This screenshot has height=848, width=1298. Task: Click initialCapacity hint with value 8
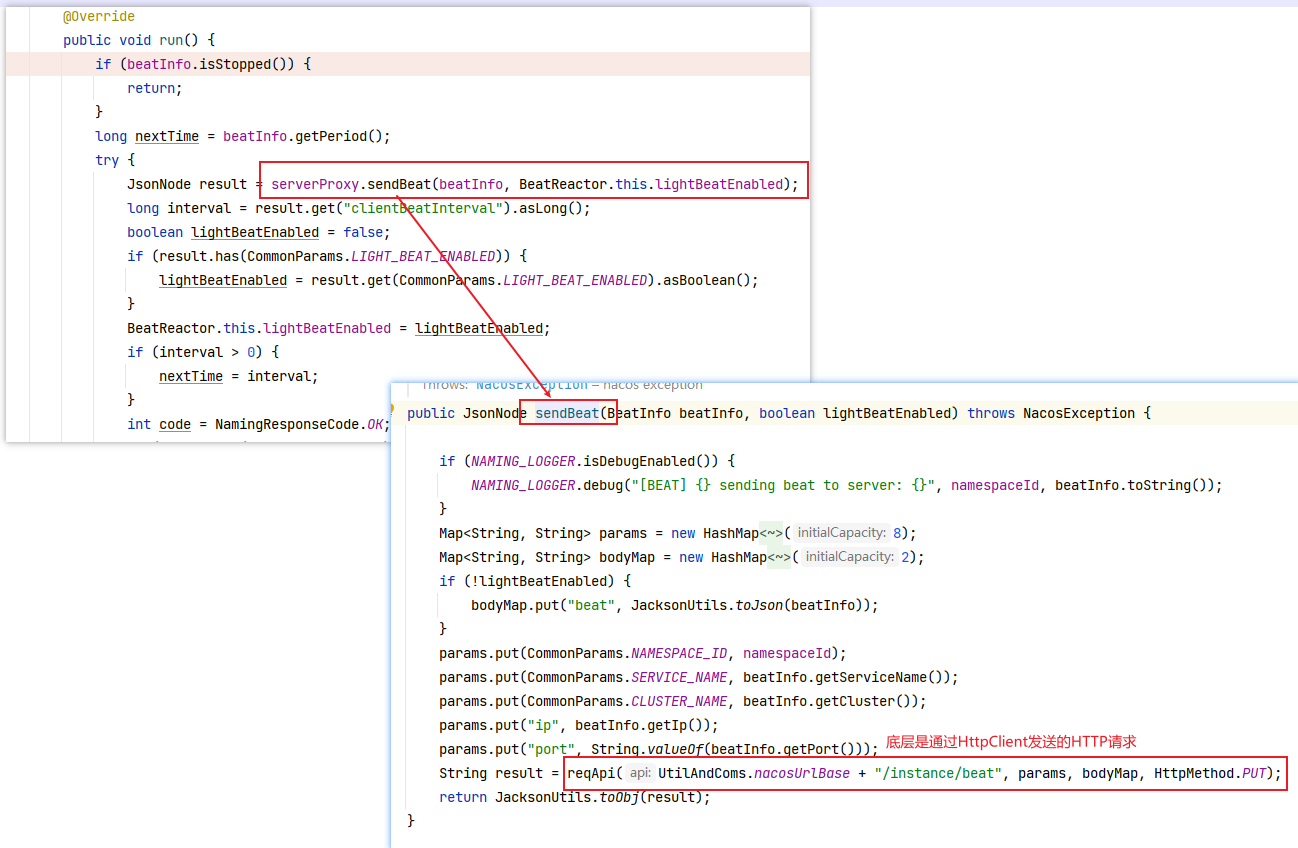(841, 533)
